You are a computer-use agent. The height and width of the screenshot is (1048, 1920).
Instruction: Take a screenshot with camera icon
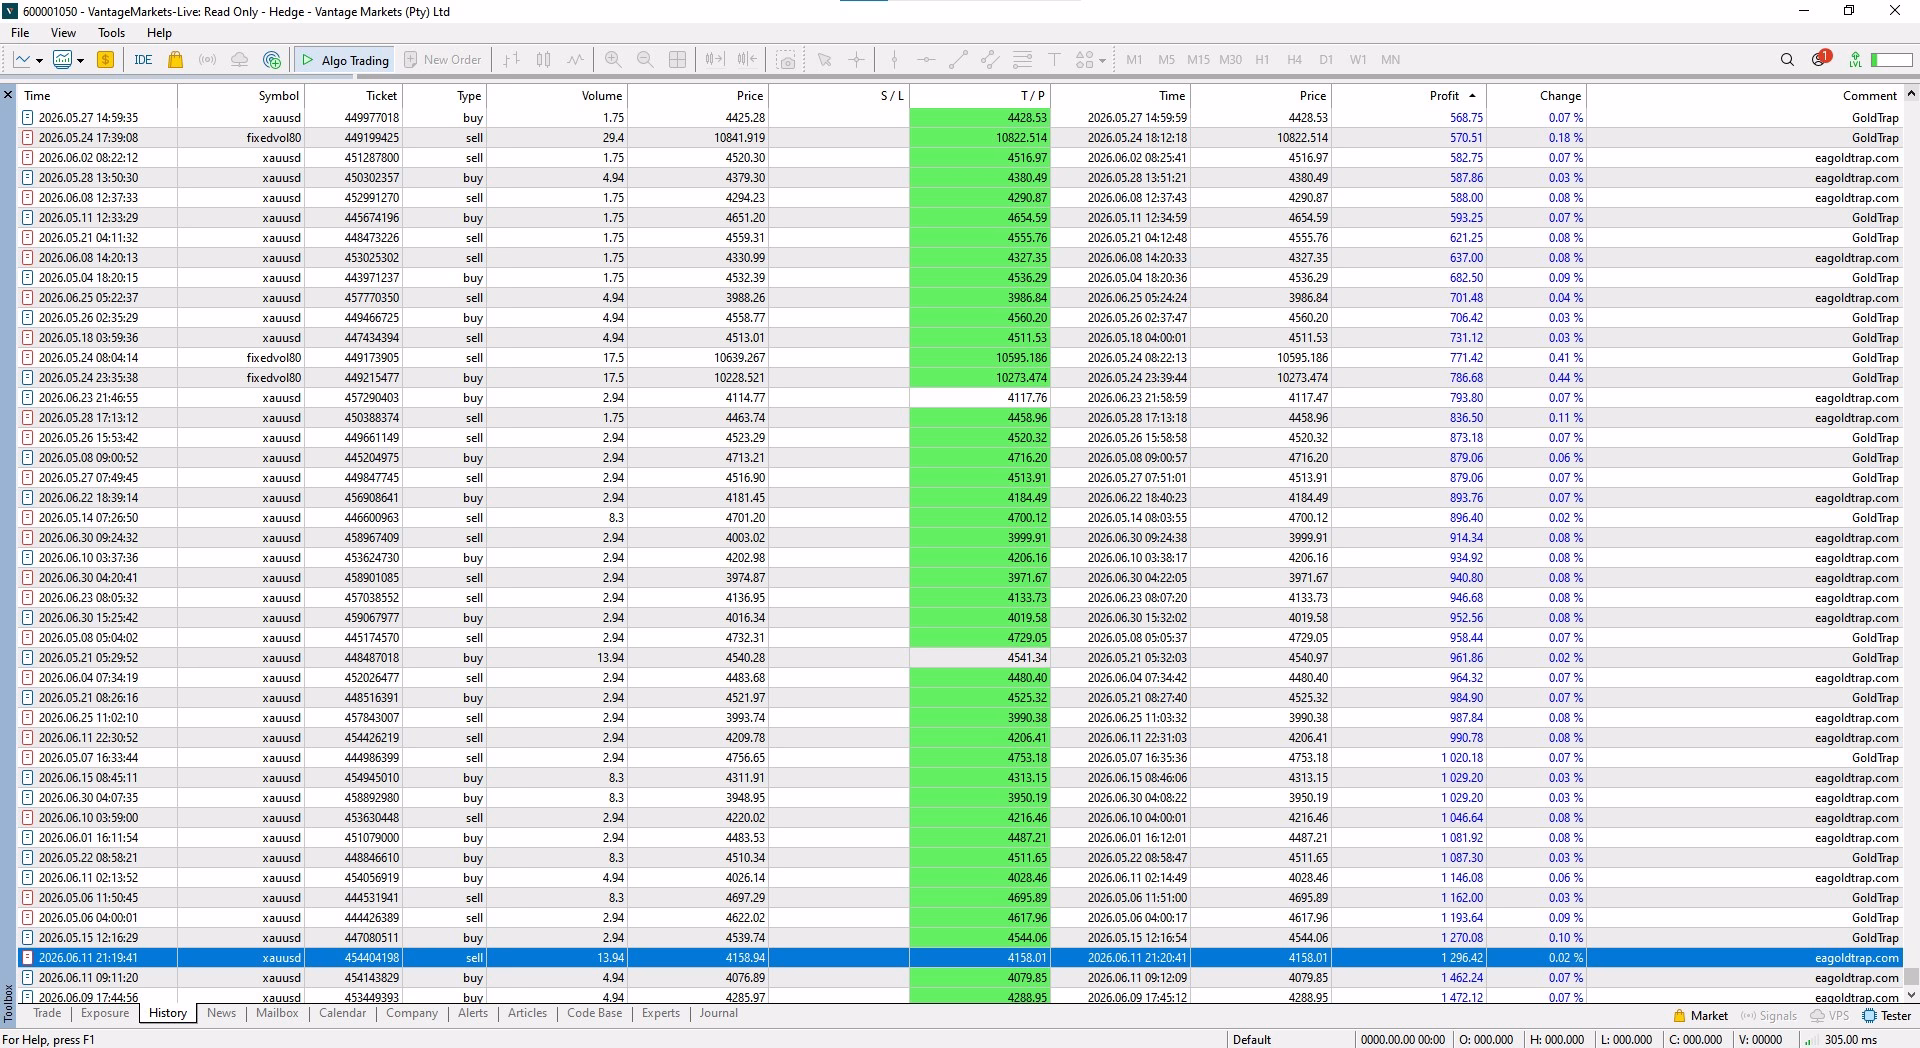coord(787,60)
